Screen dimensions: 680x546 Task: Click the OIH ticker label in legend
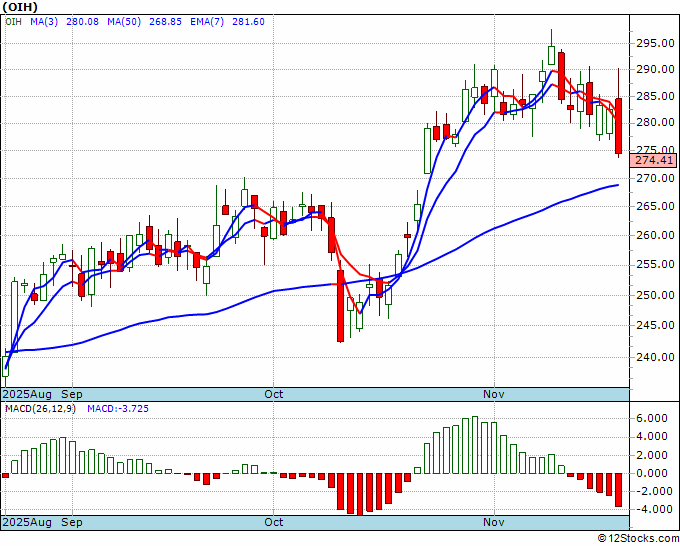[13, 22]
